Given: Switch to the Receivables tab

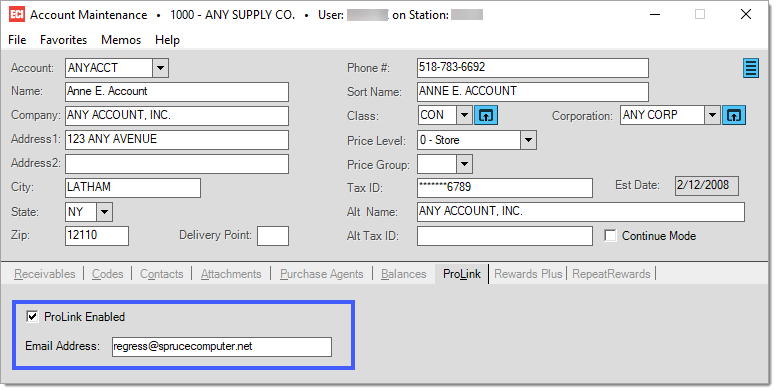Looking at the screenshot, I should [45, 274].
